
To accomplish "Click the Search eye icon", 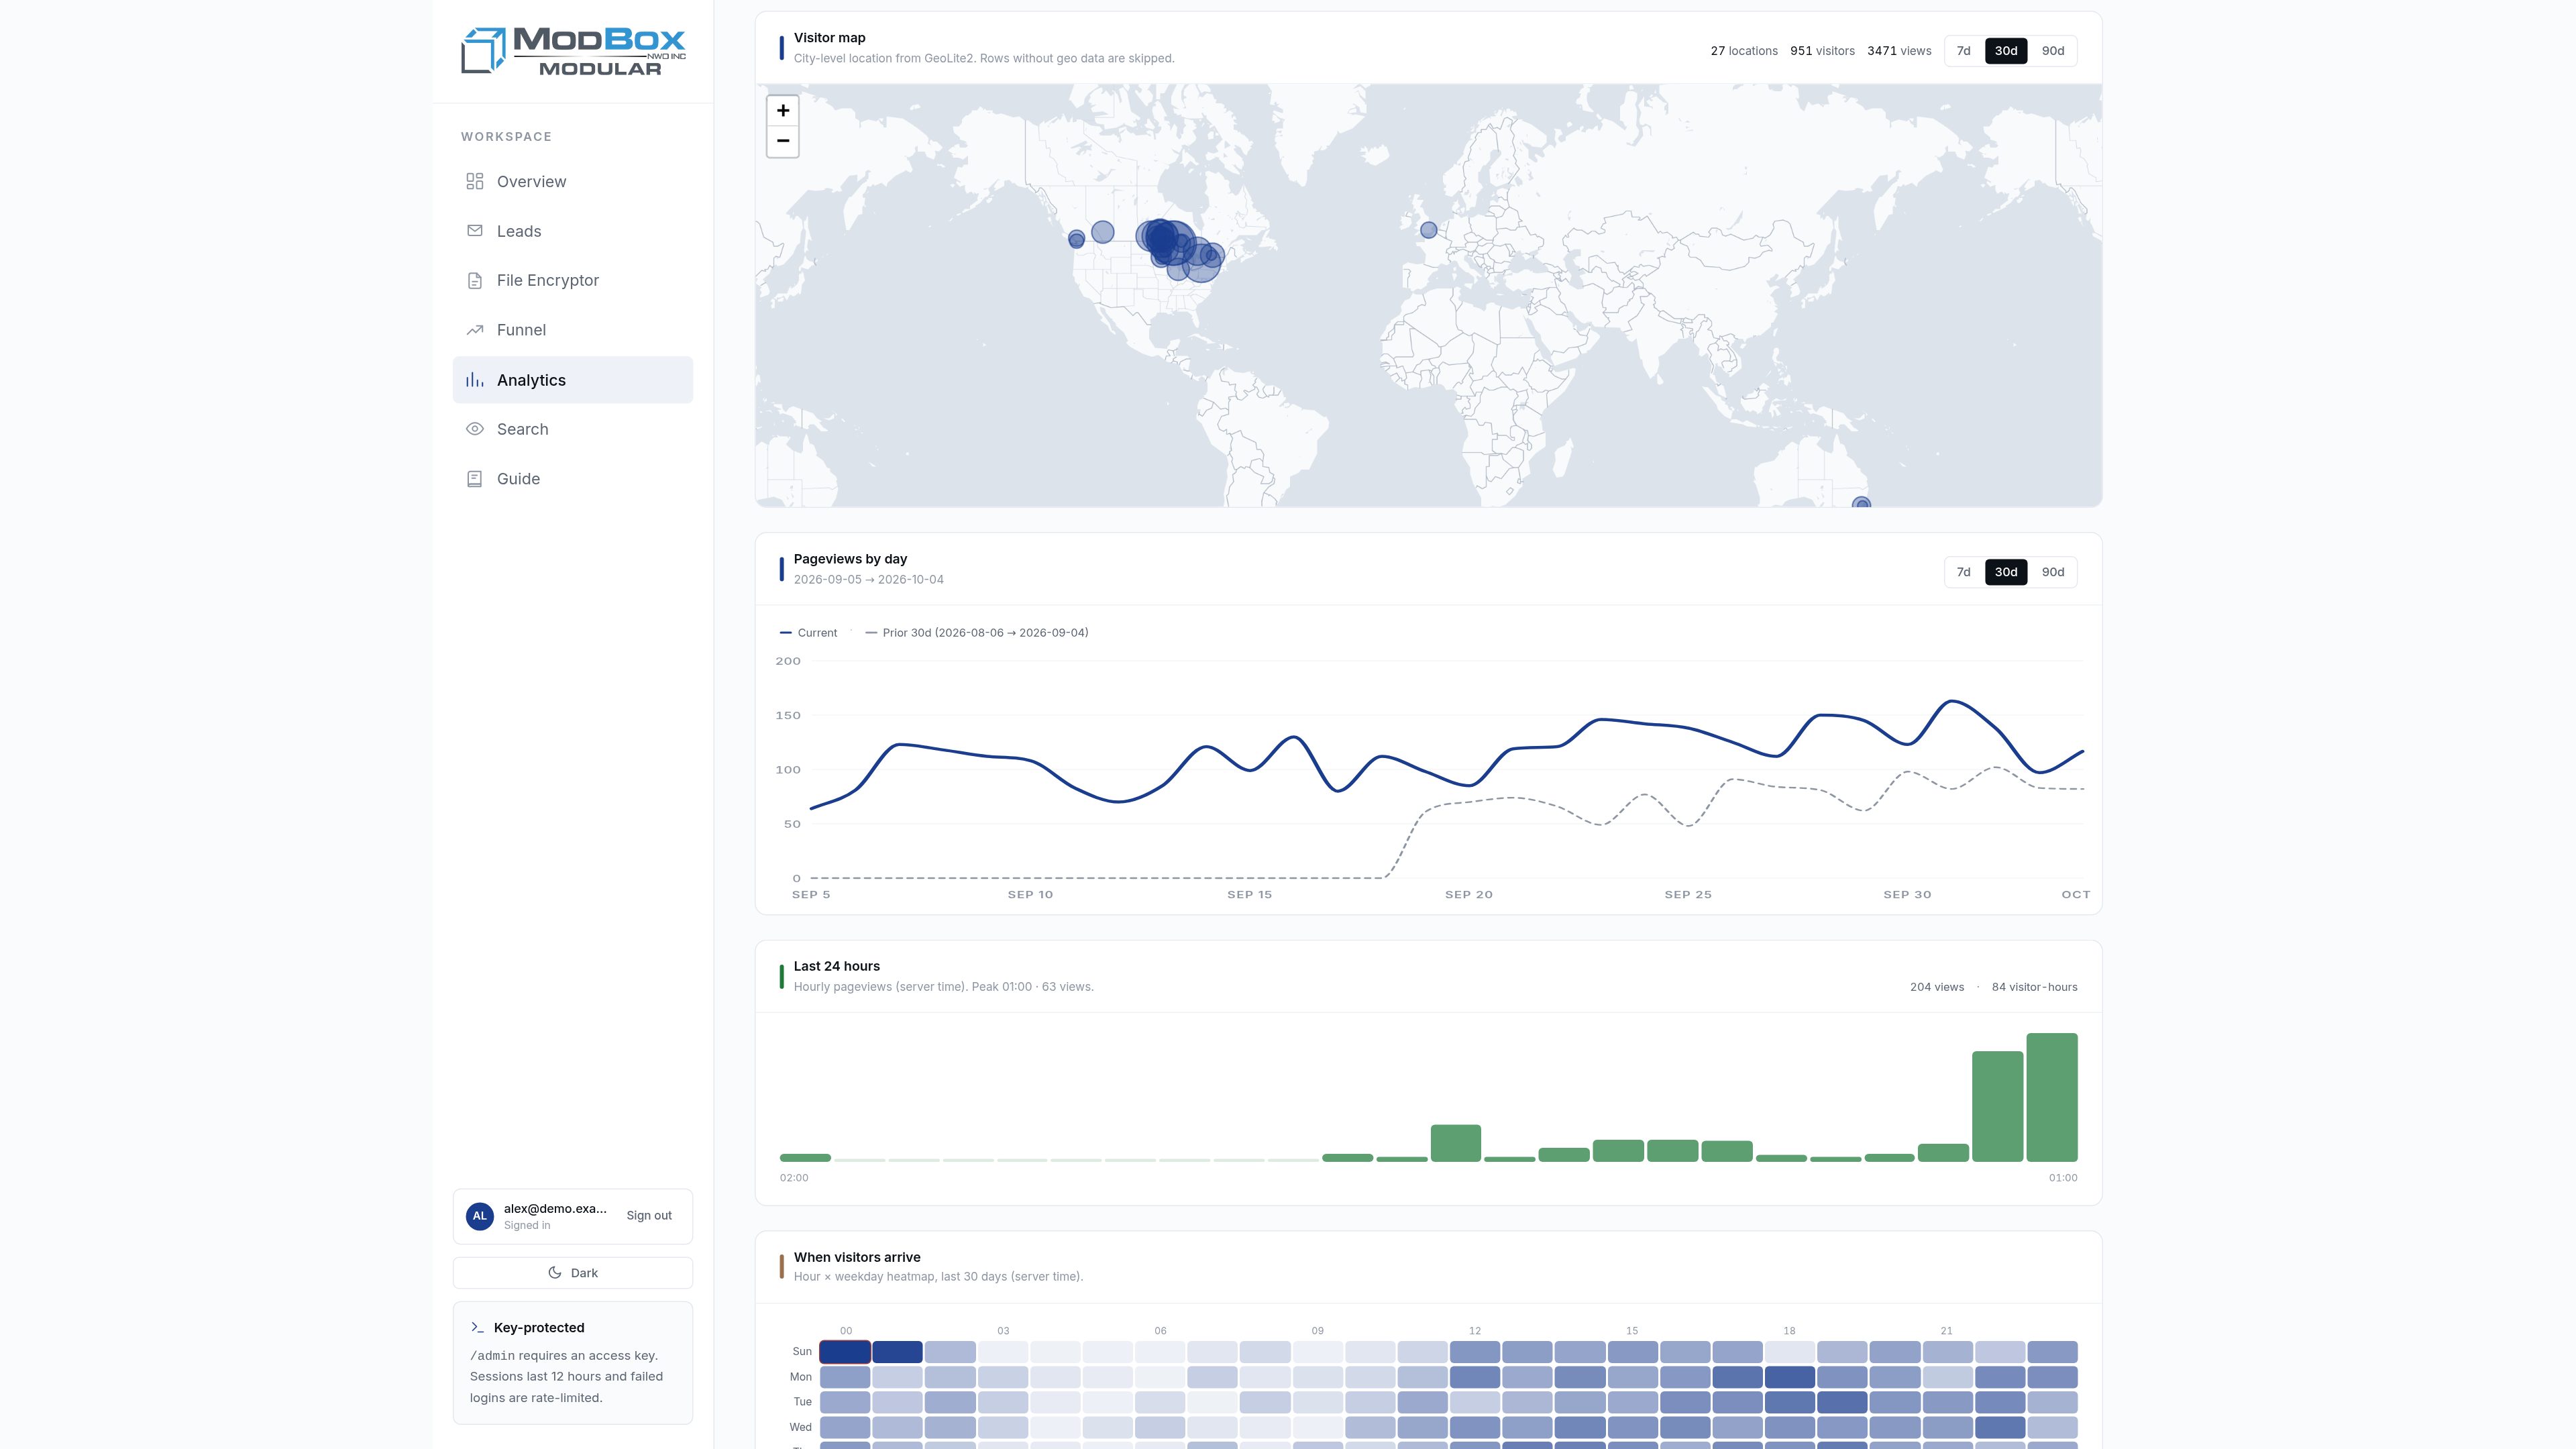I will 475,429.
